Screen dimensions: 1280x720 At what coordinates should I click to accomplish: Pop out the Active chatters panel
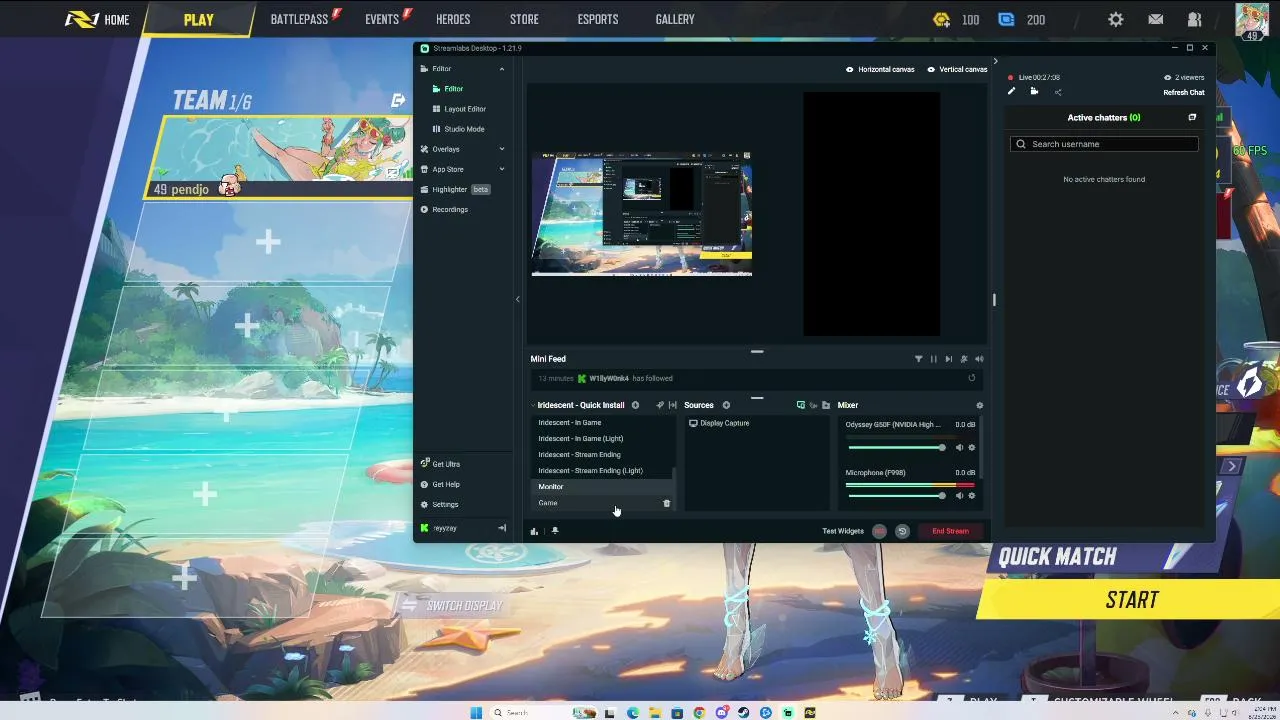[x=1192, y=117]
